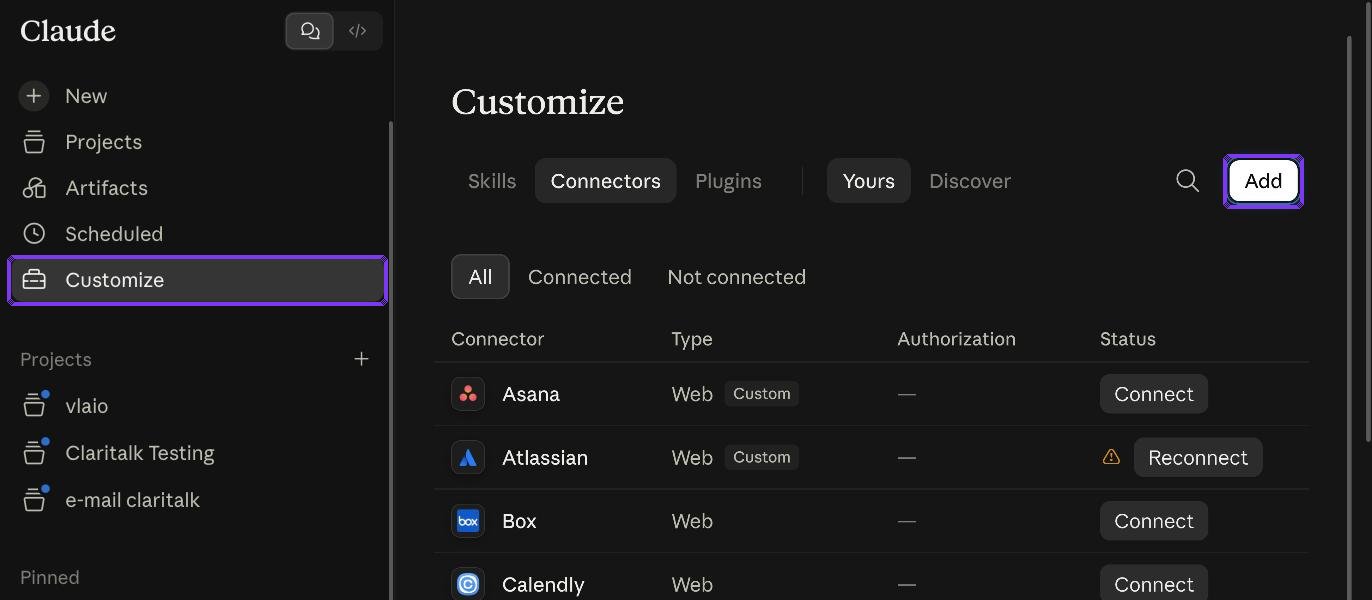The height and width of the screenshot is (600, 1372).
Task: Connect the Box connector
Action: (x=1154, y=521)
